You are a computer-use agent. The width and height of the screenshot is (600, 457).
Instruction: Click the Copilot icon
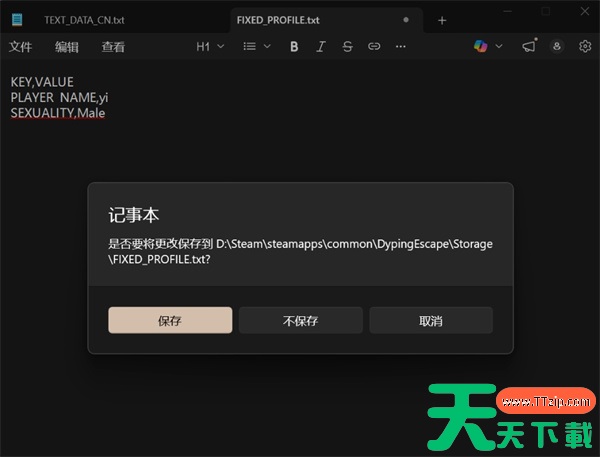(x=481, y=46)
